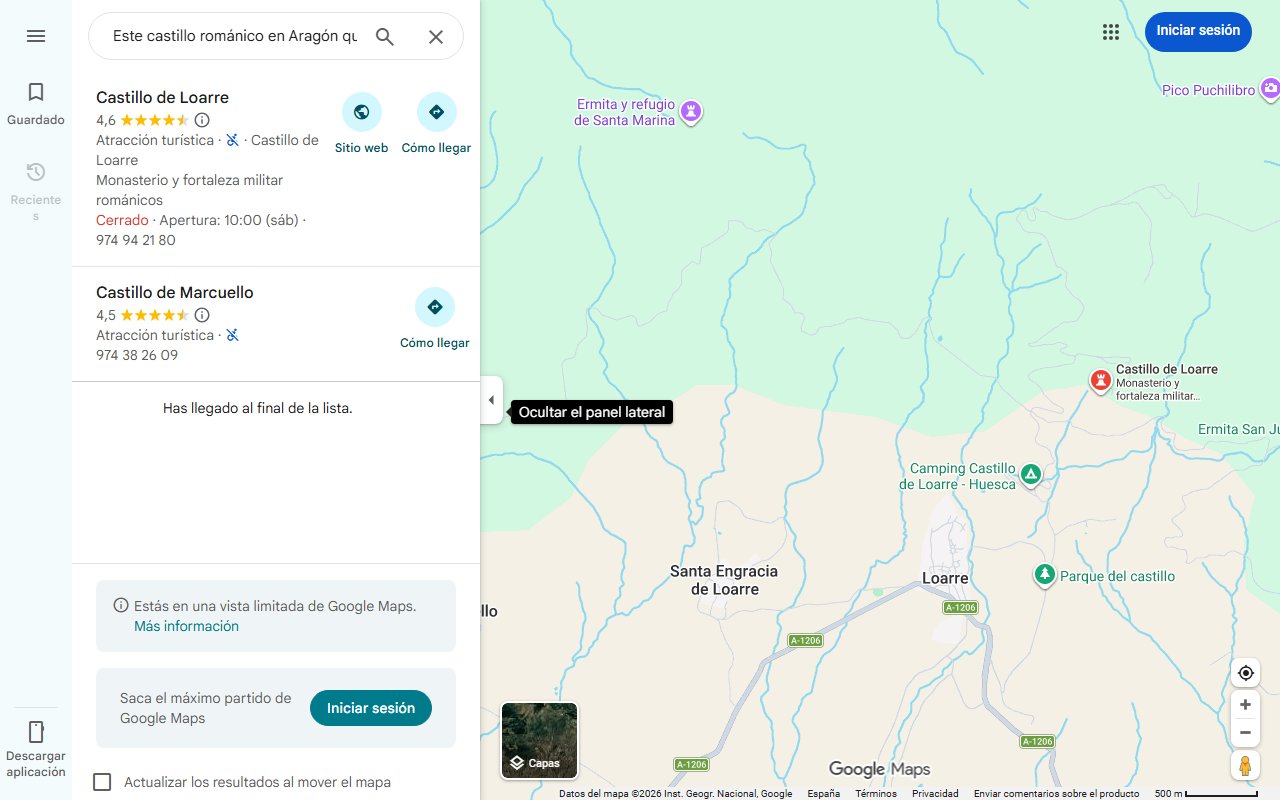Open Guardado saved places

coord(36,104)
